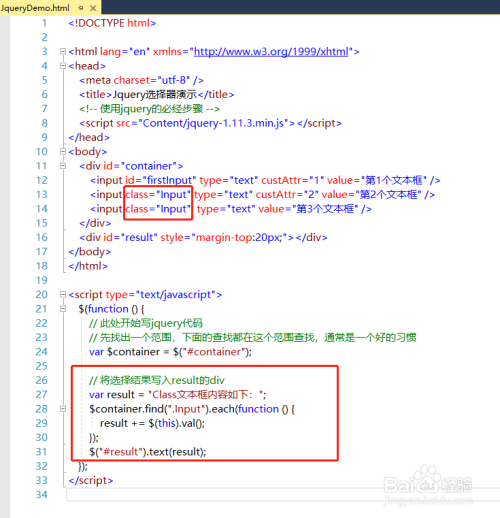Collapse the each function on line 28

pos(63,409)
